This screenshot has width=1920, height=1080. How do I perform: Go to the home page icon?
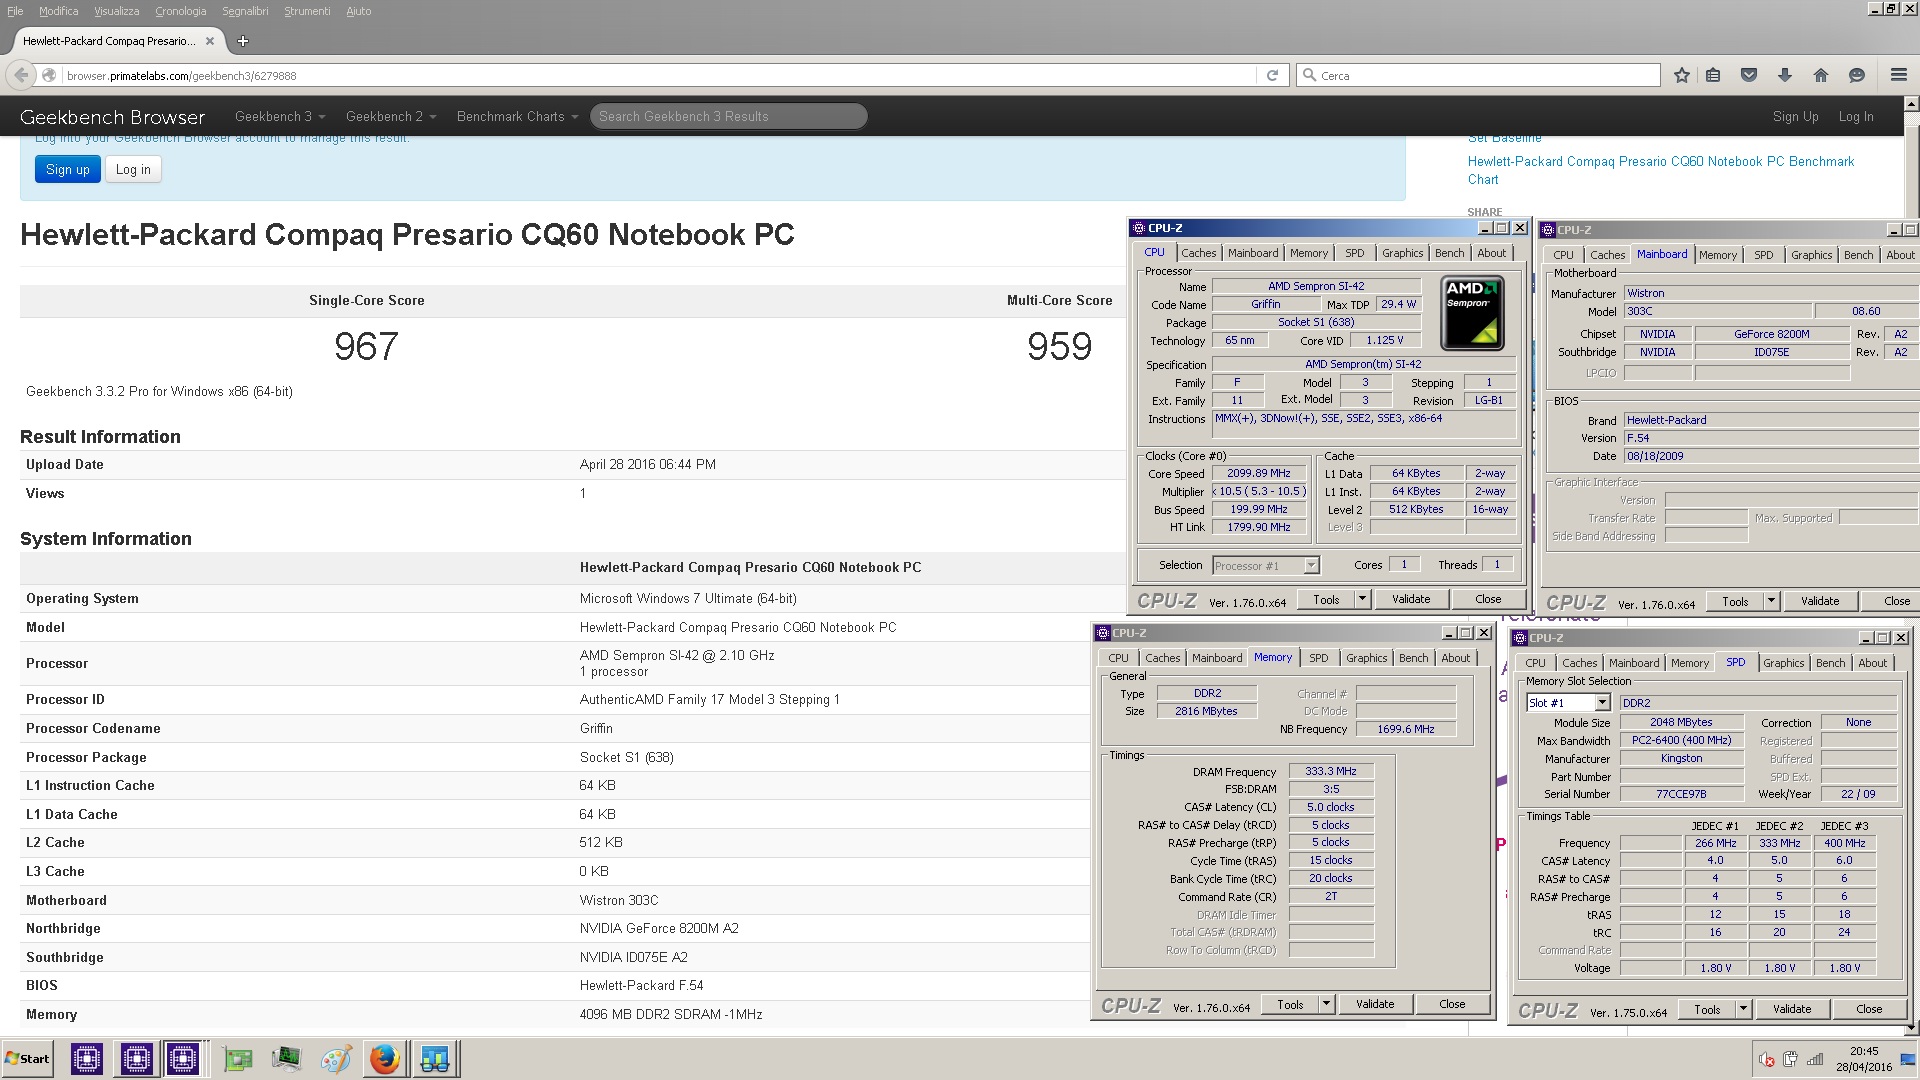click(x=1821, y=75)
